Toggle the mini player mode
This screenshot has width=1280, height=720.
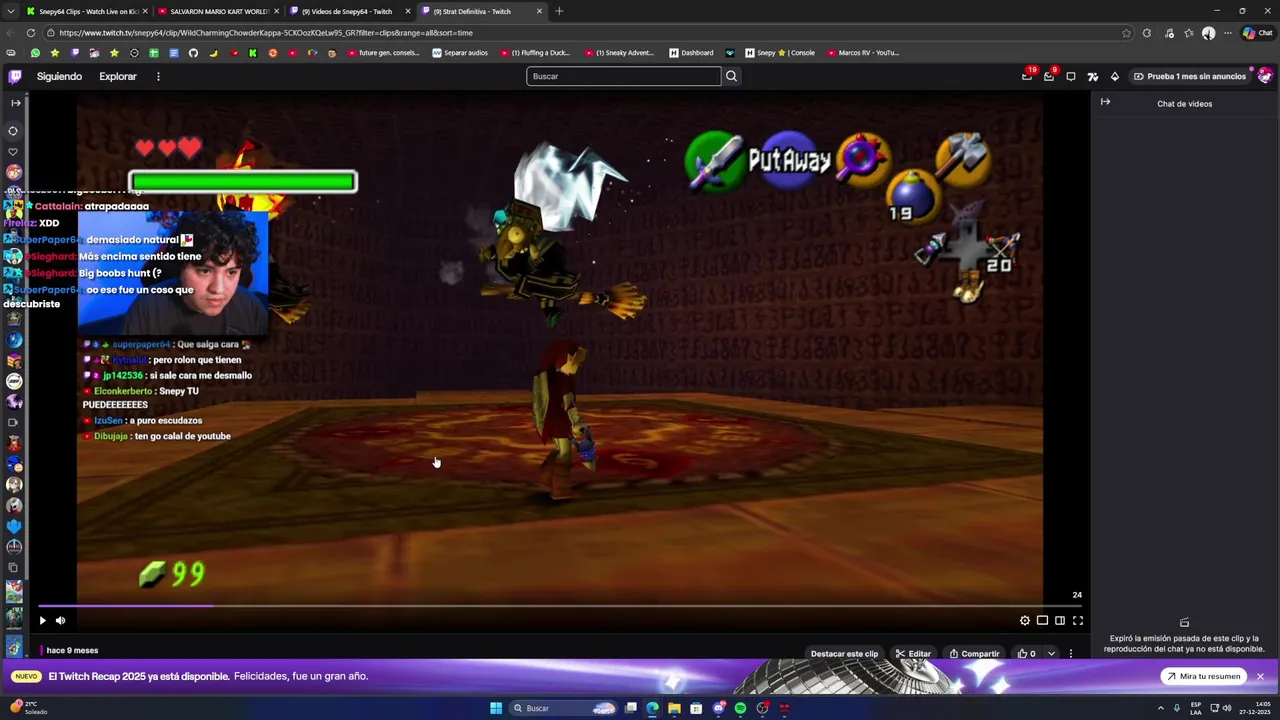pyautogui.click(x=1042, y=621)
